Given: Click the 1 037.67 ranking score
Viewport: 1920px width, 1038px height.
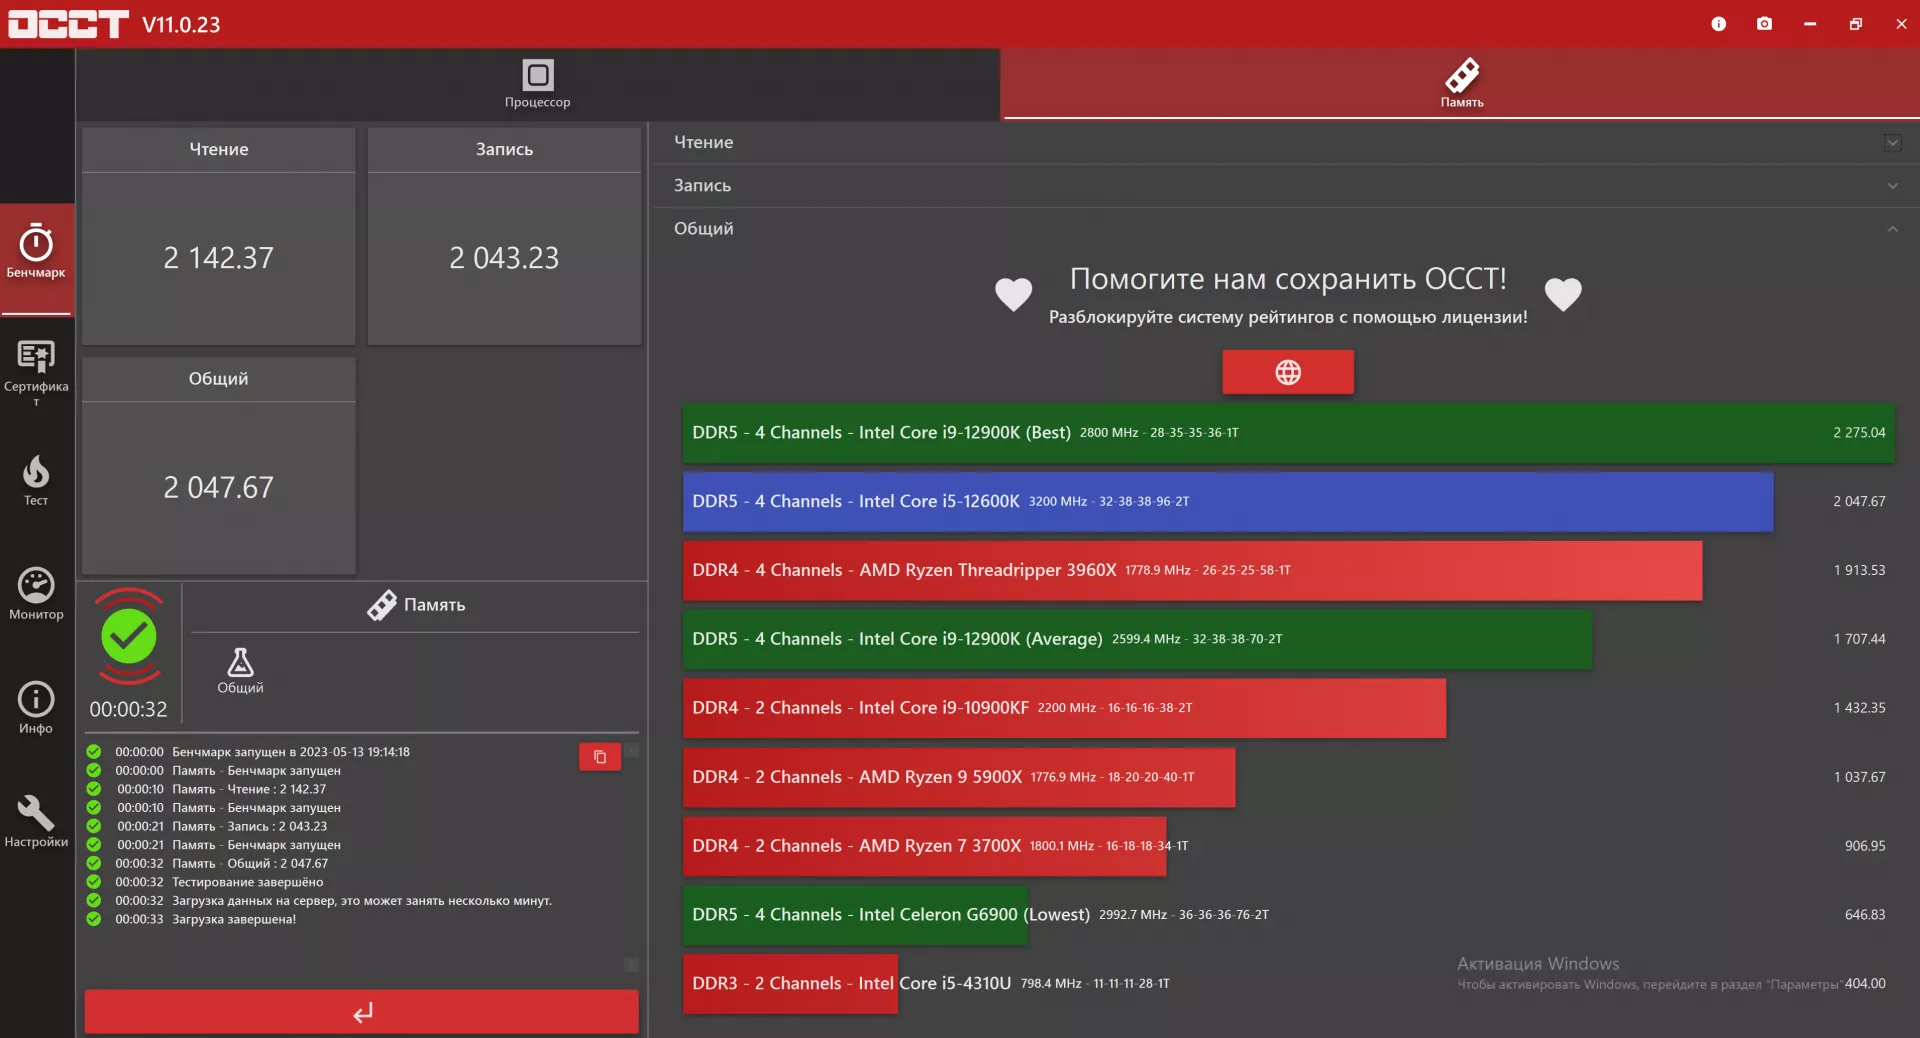Looking at the screenshot, I should click(1859, 777).
